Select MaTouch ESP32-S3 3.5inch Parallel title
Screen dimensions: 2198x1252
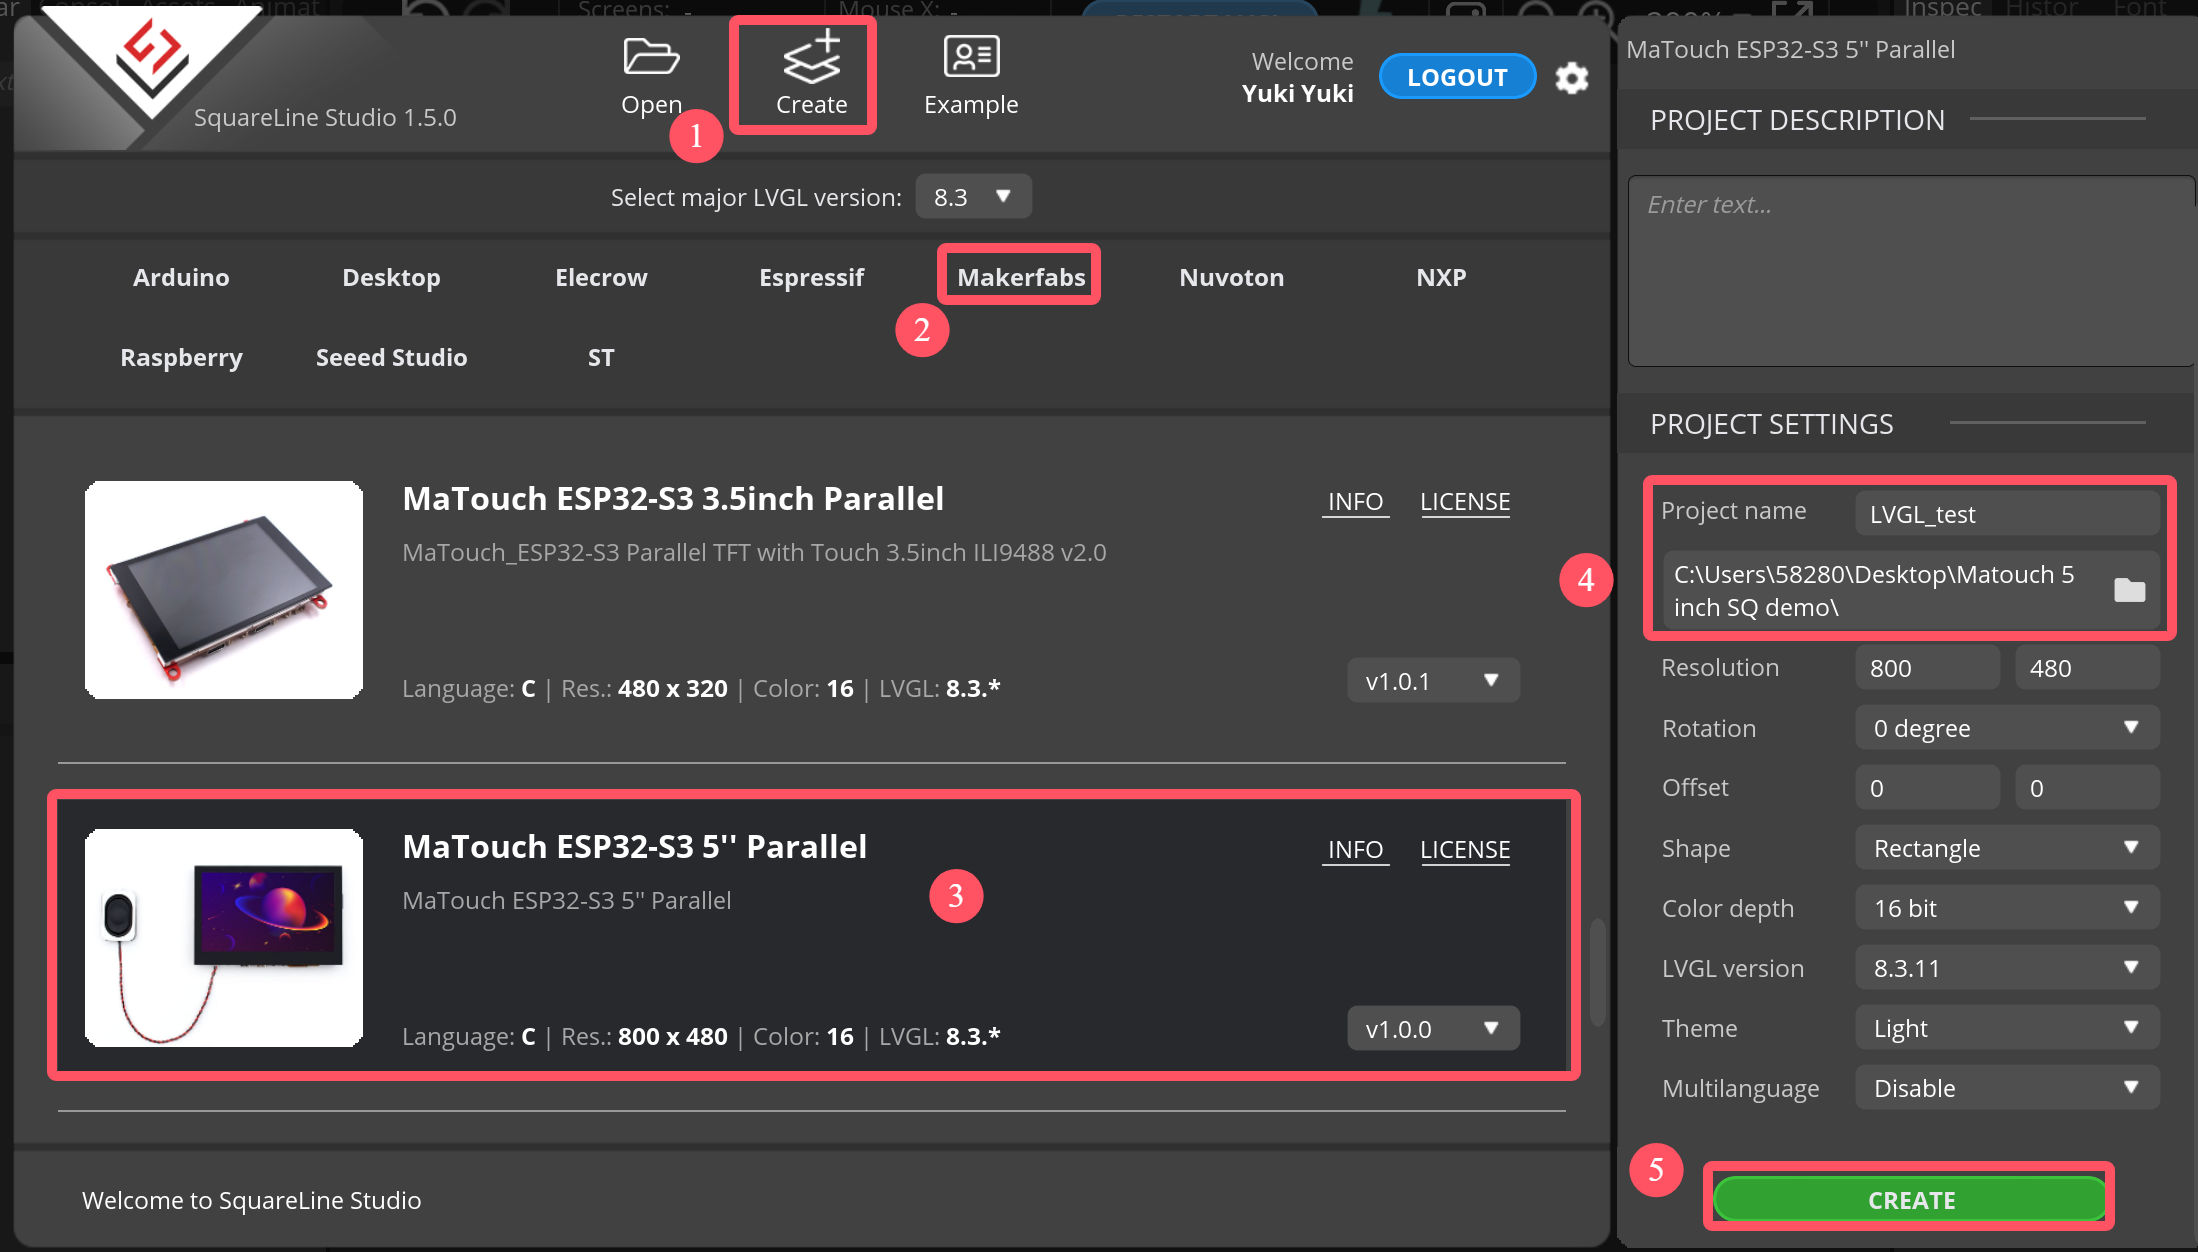(673, 498)
